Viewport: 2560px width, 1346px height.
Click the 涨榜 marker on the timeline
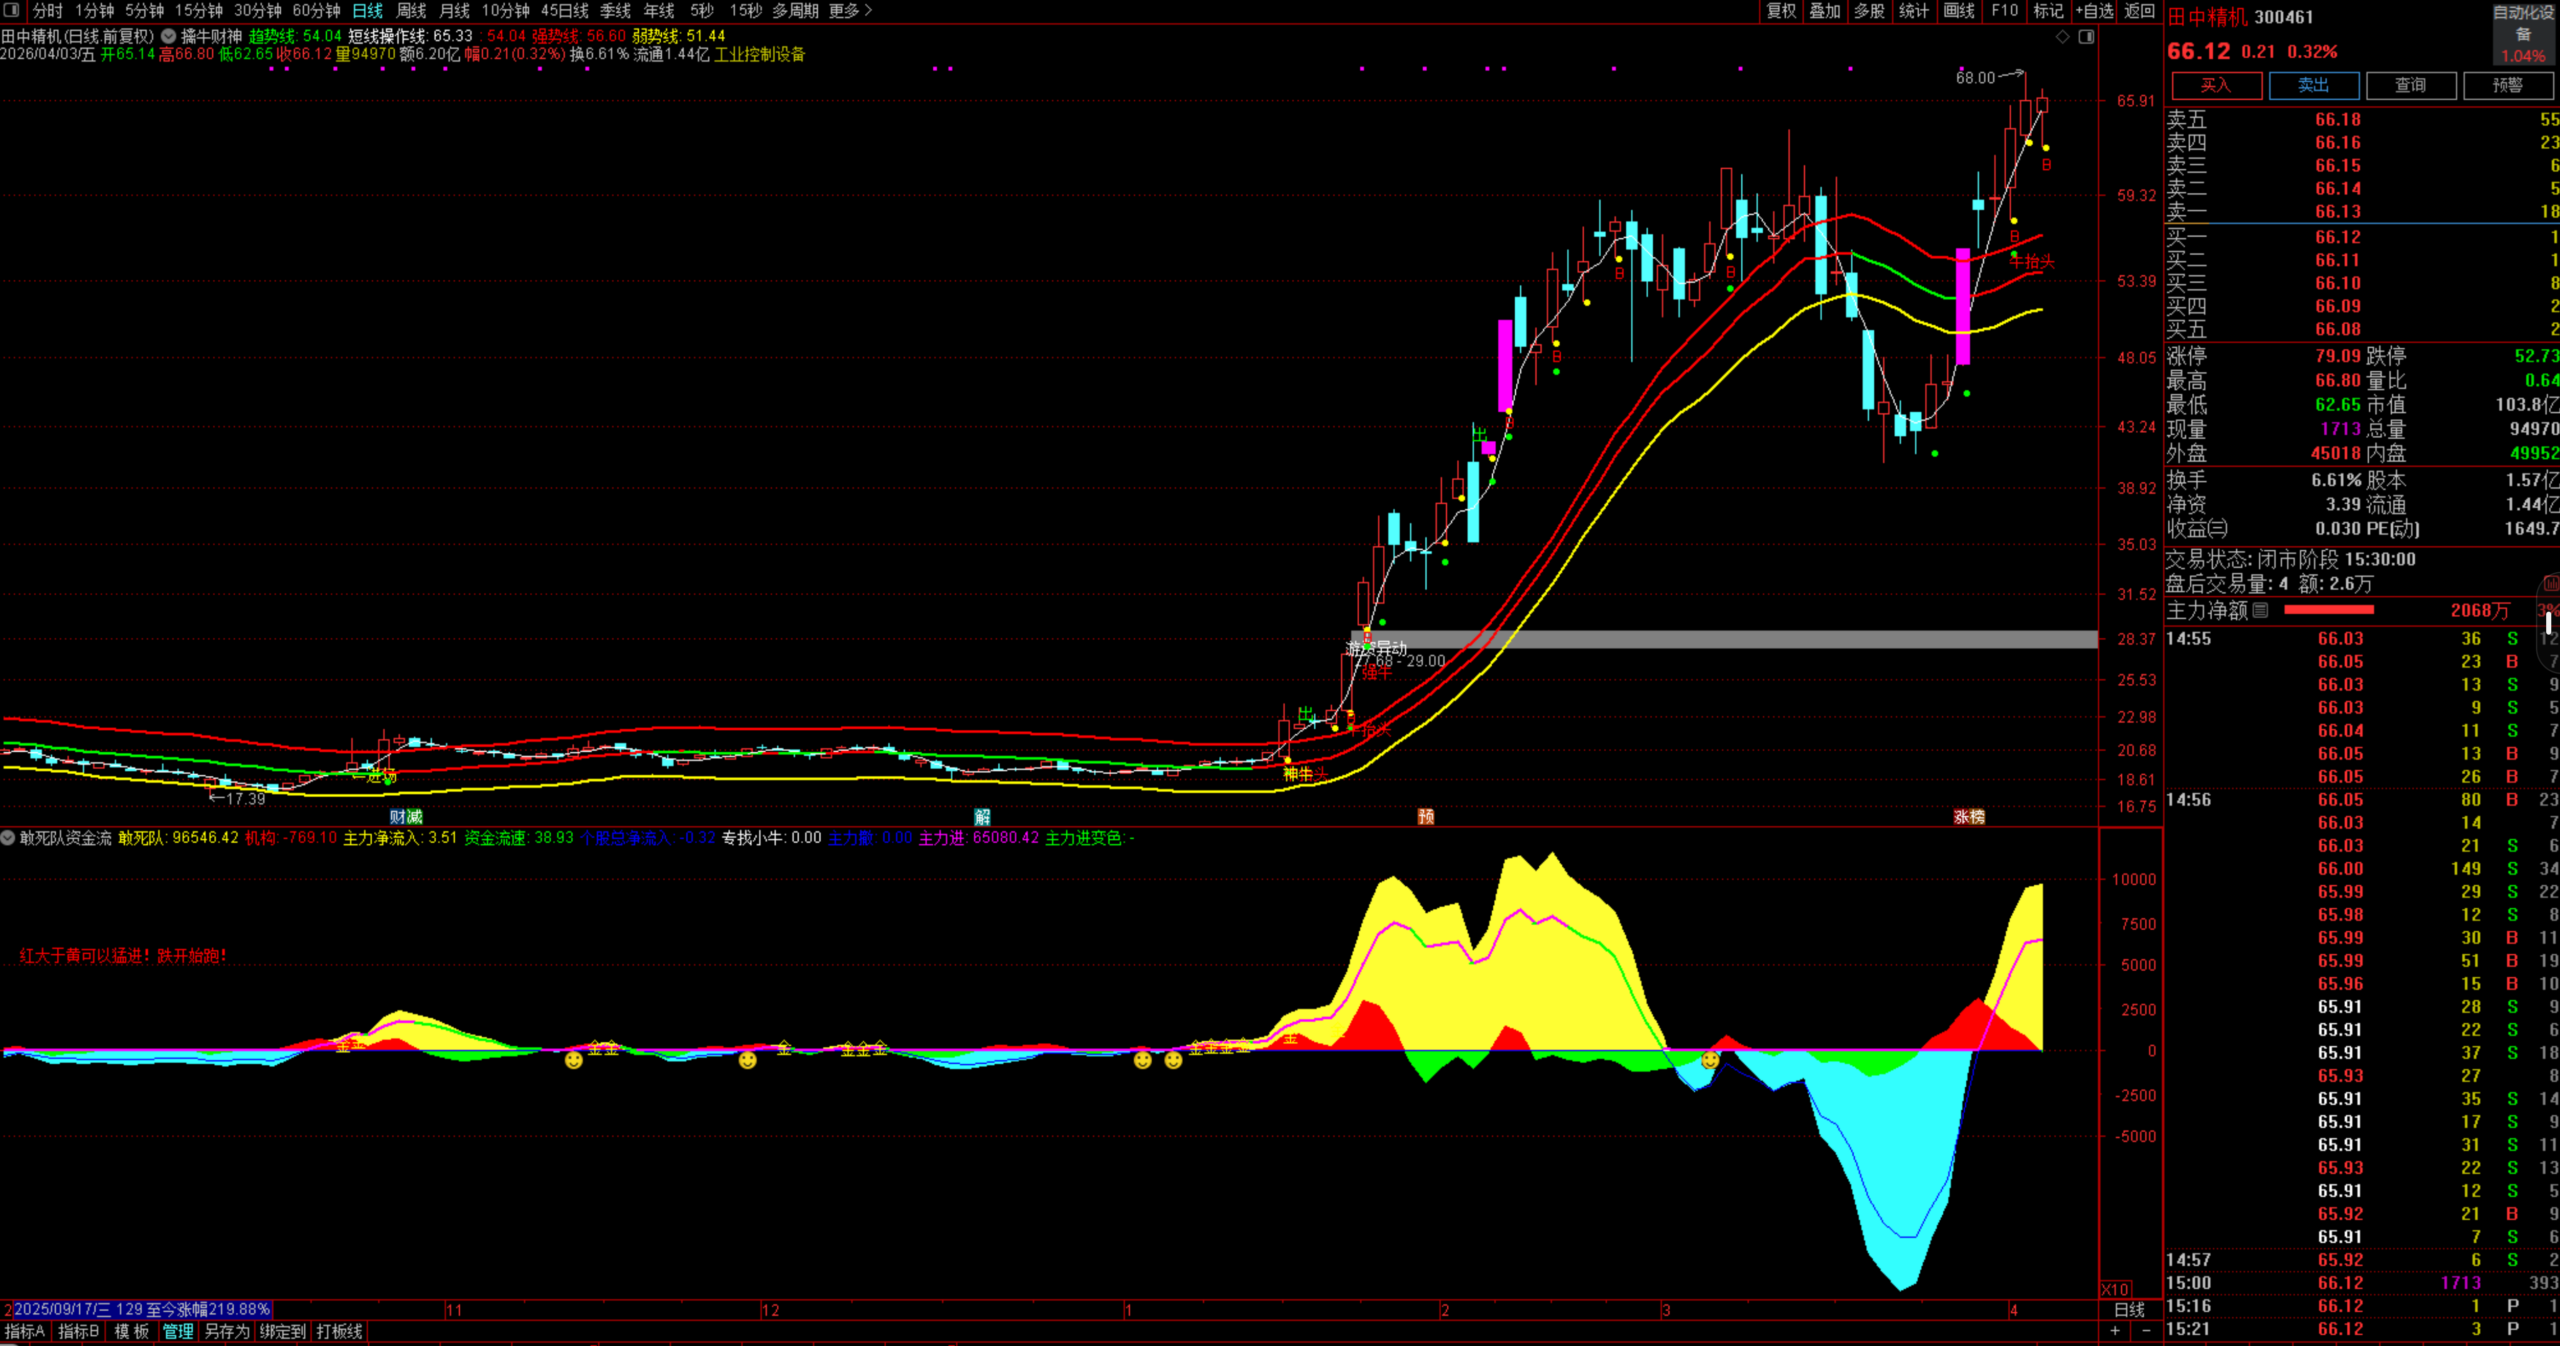point(1969,817)
